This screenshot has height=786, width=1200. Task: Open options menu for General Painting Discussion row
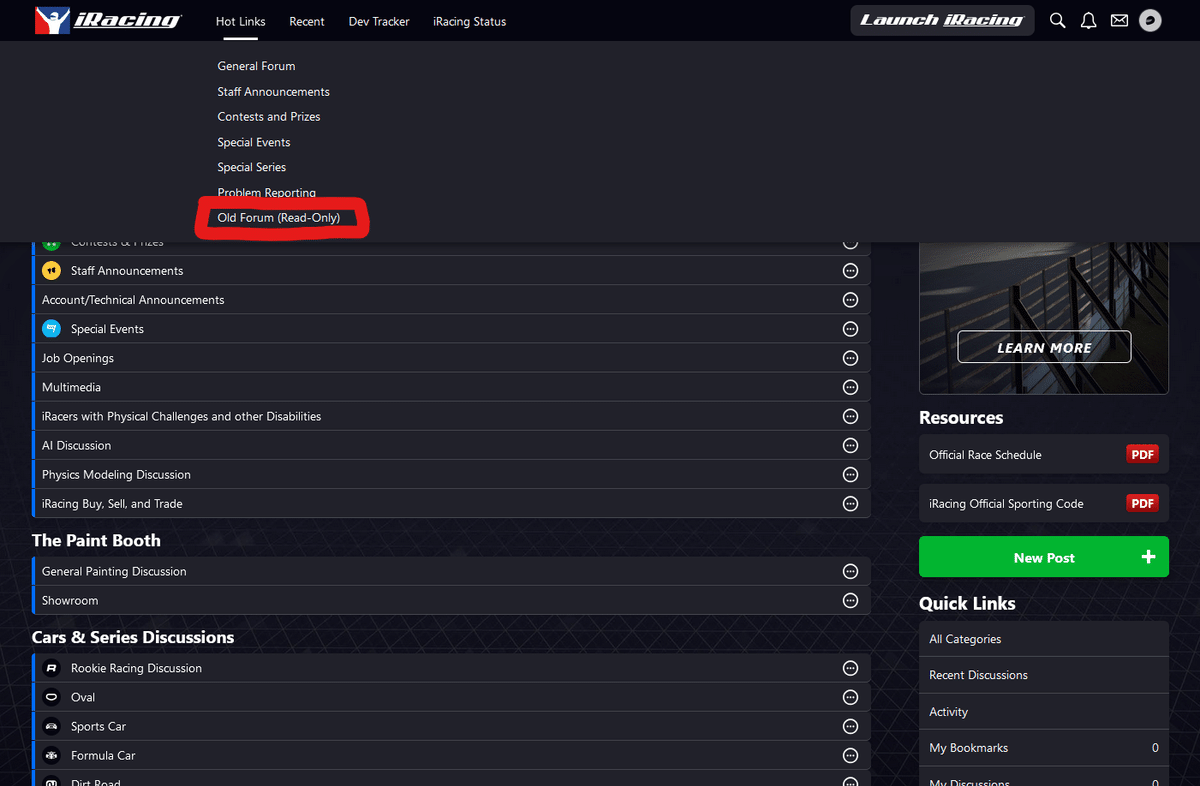click(850, 571)
